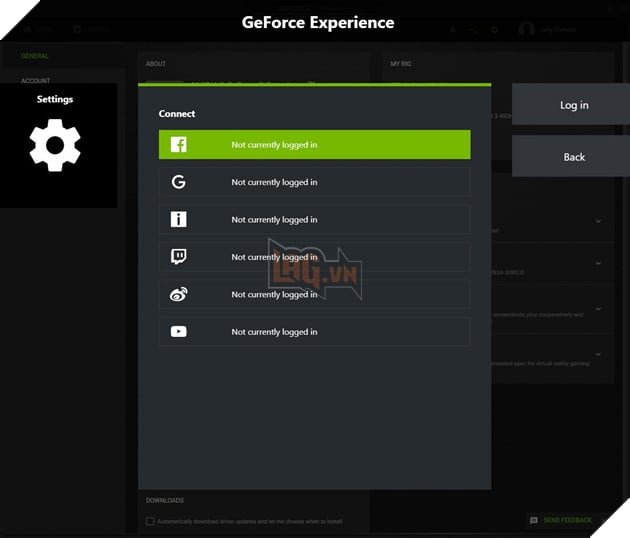Switch to the GENERAL settings tab
The height and width of the screenshot is (538, 630).
point(35,56)
